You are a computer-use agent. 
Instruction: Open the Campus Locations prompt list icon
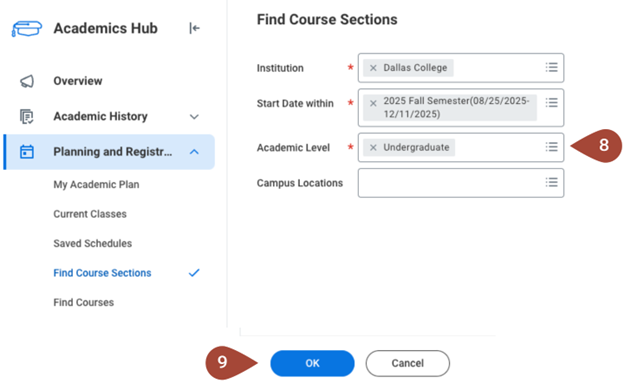pyautogui.click(x=551, y=182)
